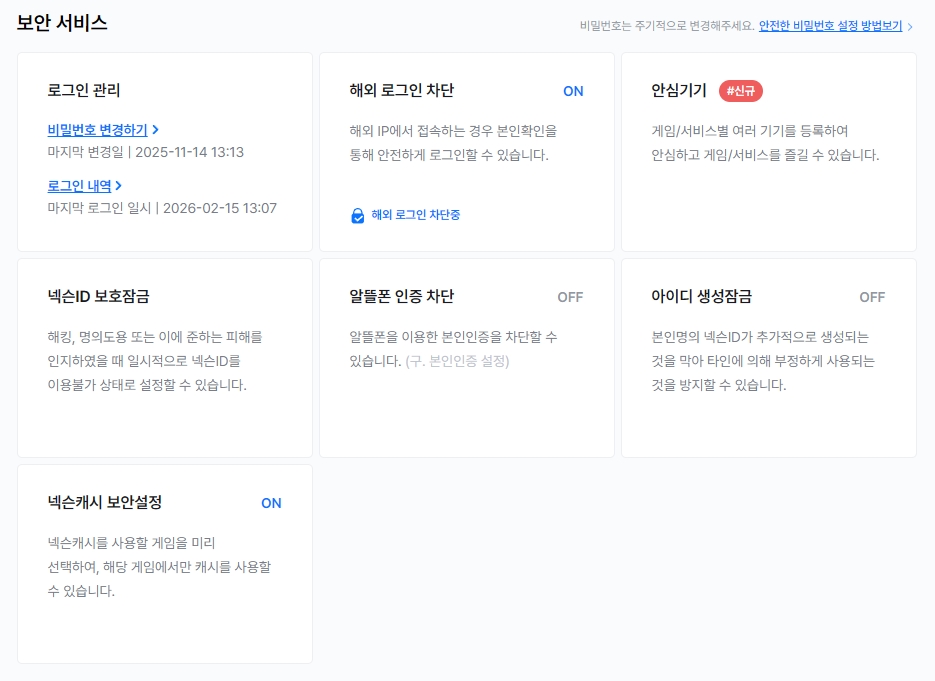Toggle the ON status of 해외 로그인 차단

coord(573,91)
